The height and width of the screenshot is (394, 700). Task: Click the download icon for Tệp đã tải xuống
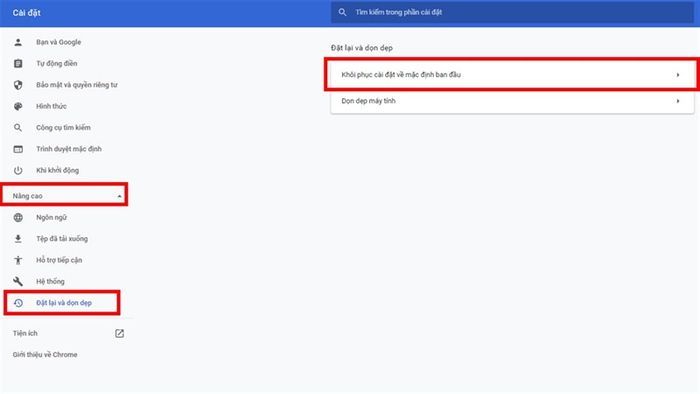pyautogui.click(x=18, y=239)
